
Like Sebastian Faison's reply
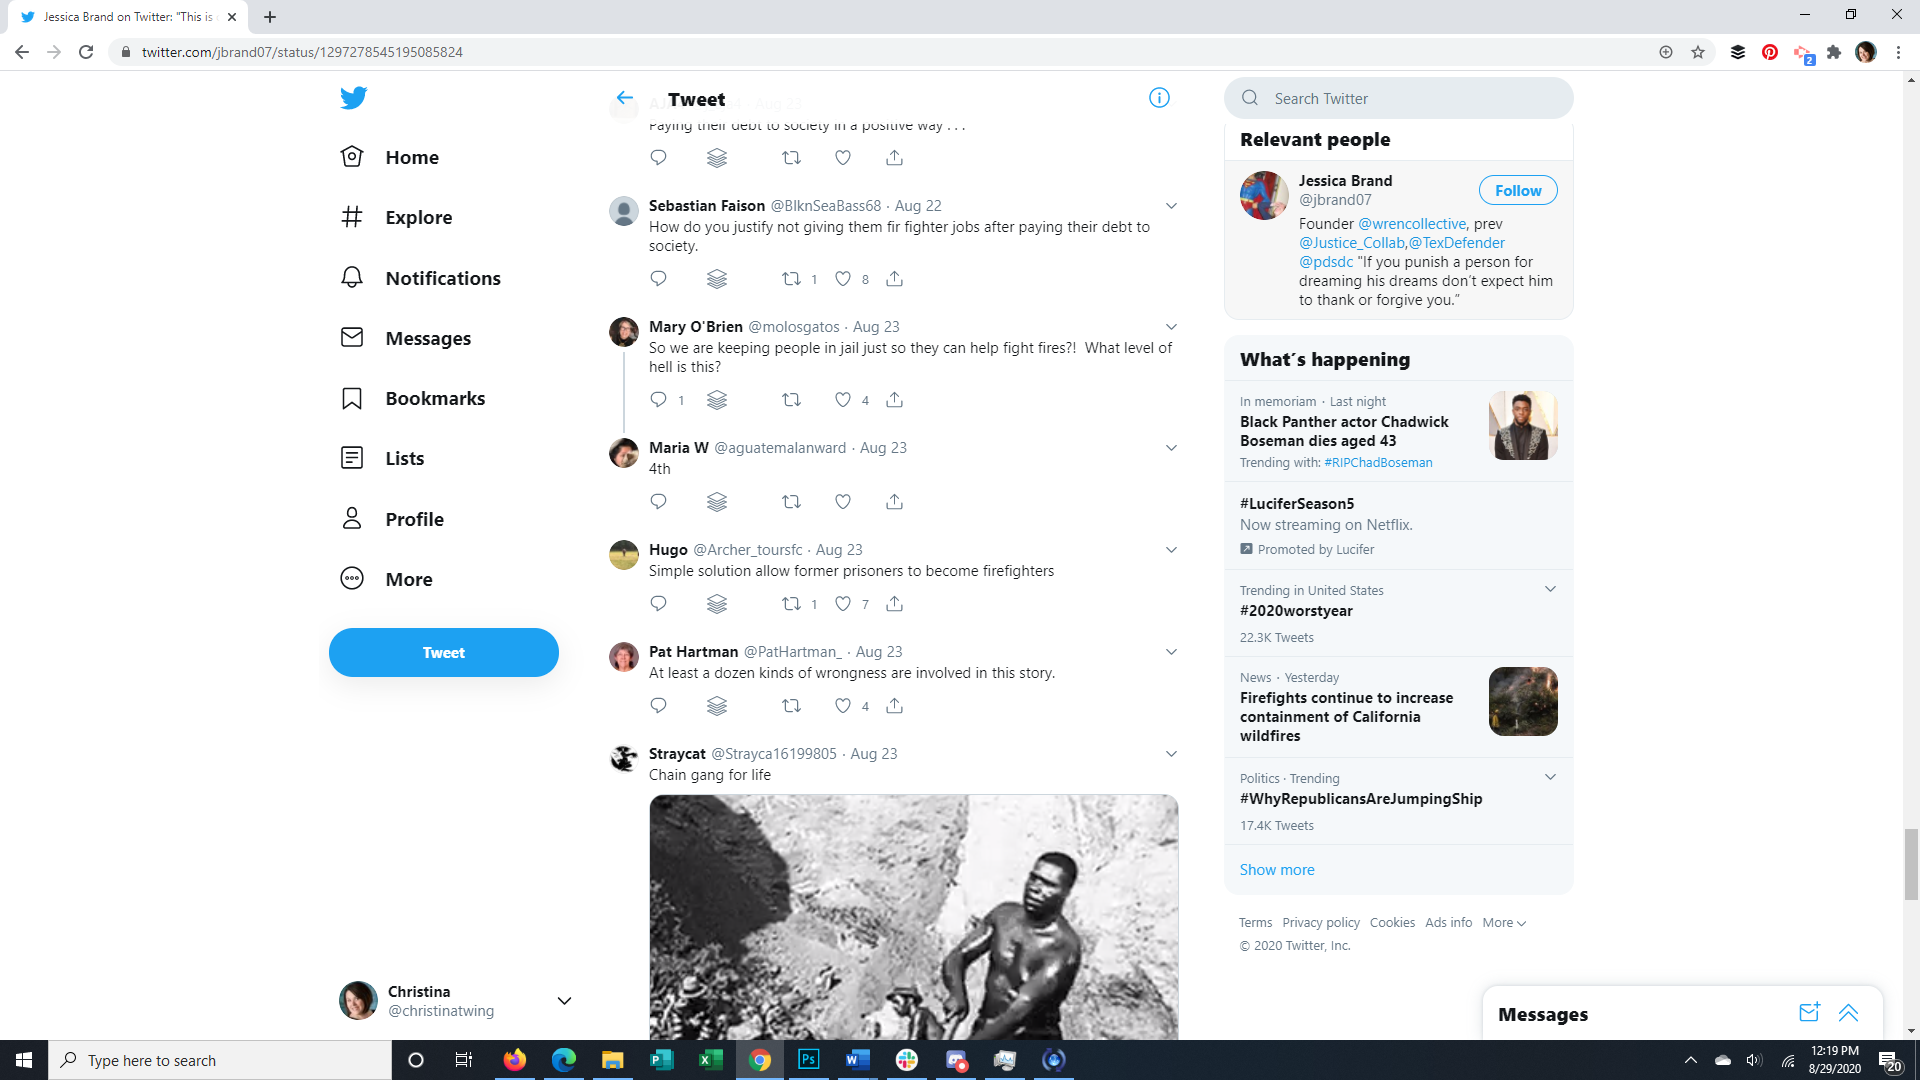click(x=843, y=279)
